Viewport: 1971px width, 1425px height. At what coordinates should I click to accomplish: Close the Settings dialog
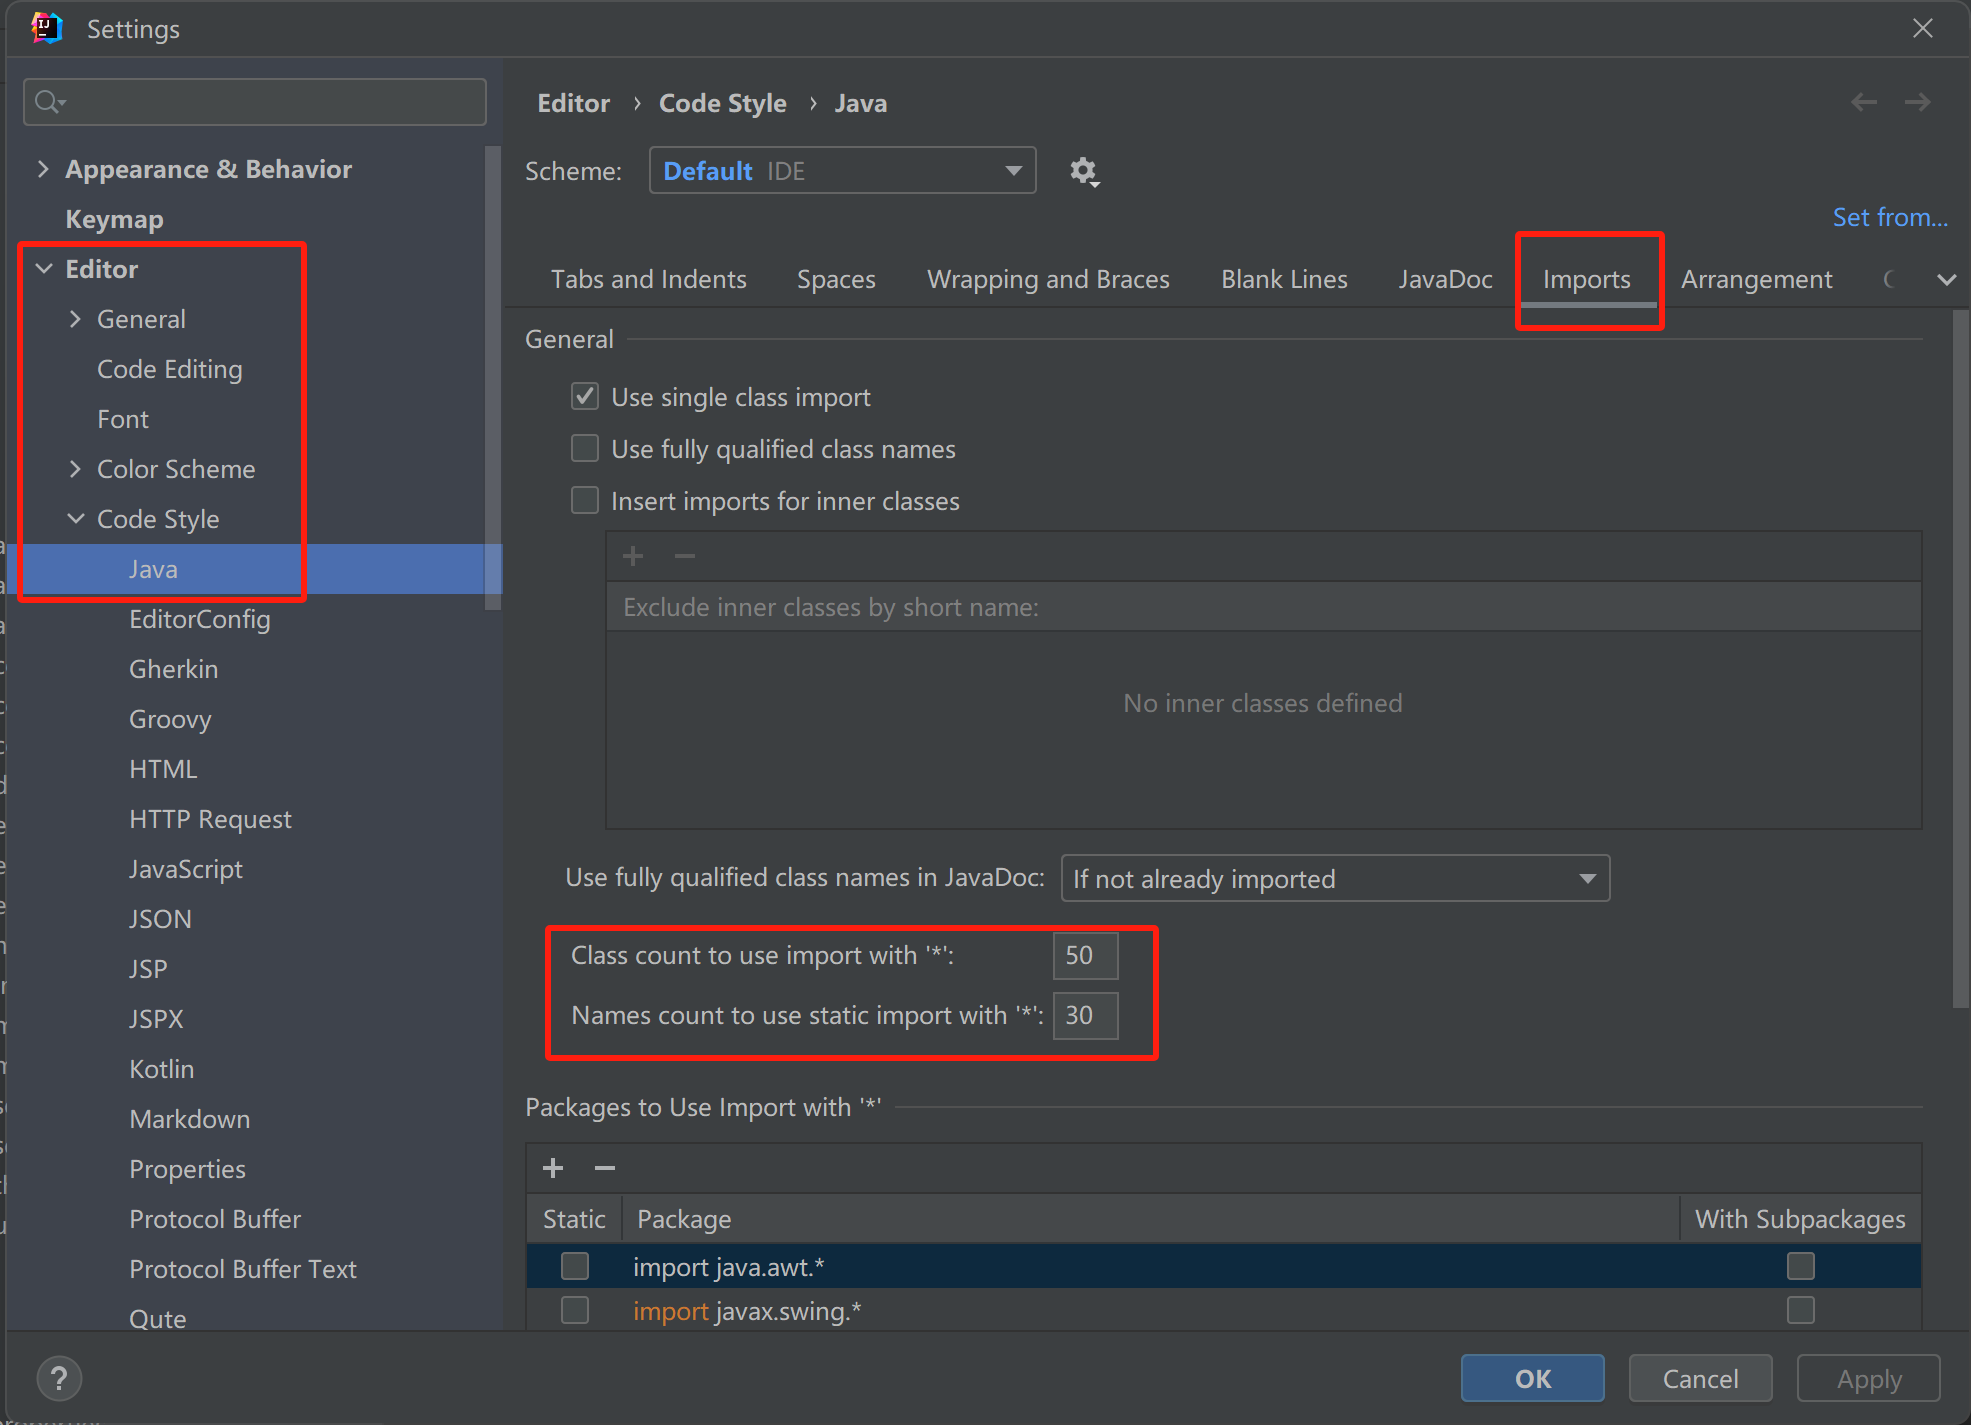[1923, 28]
